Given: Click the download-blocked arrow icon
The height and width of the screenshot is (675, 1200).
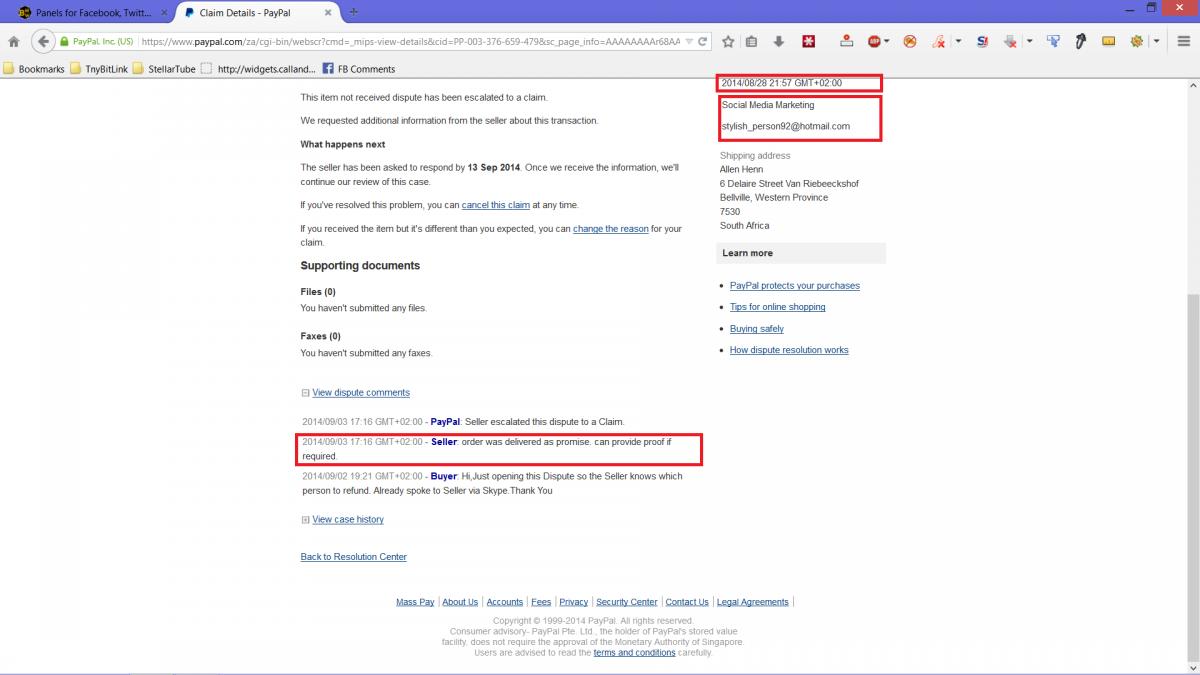Looking at the screenshot, I should point(1011,42).
